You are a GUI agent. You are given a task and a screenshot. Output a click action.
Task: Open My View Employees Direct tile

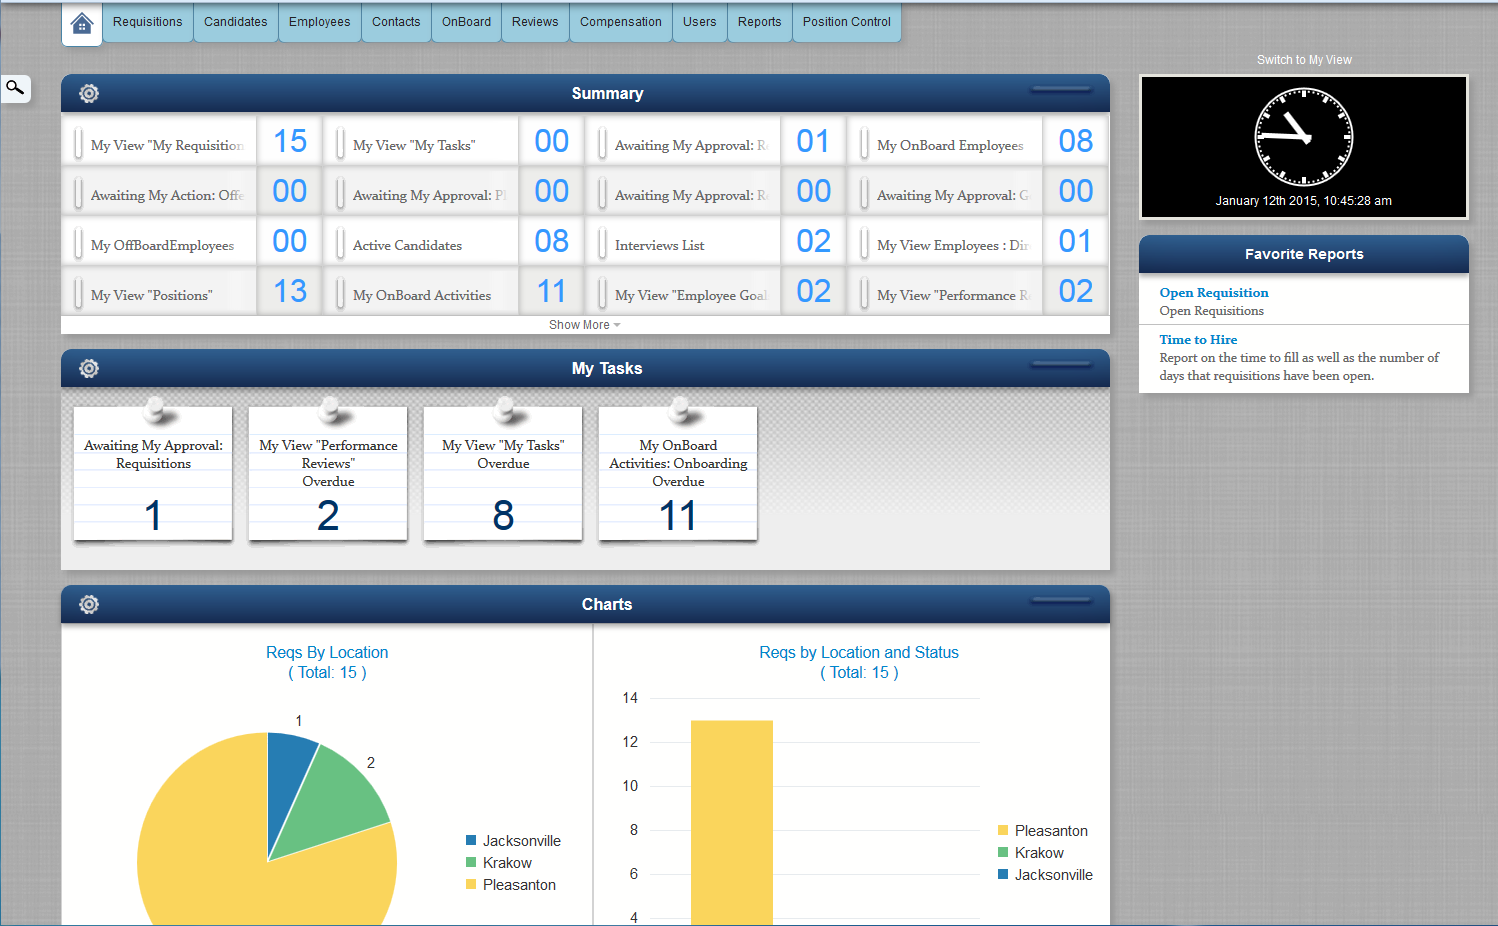click(x=978, y=241)
